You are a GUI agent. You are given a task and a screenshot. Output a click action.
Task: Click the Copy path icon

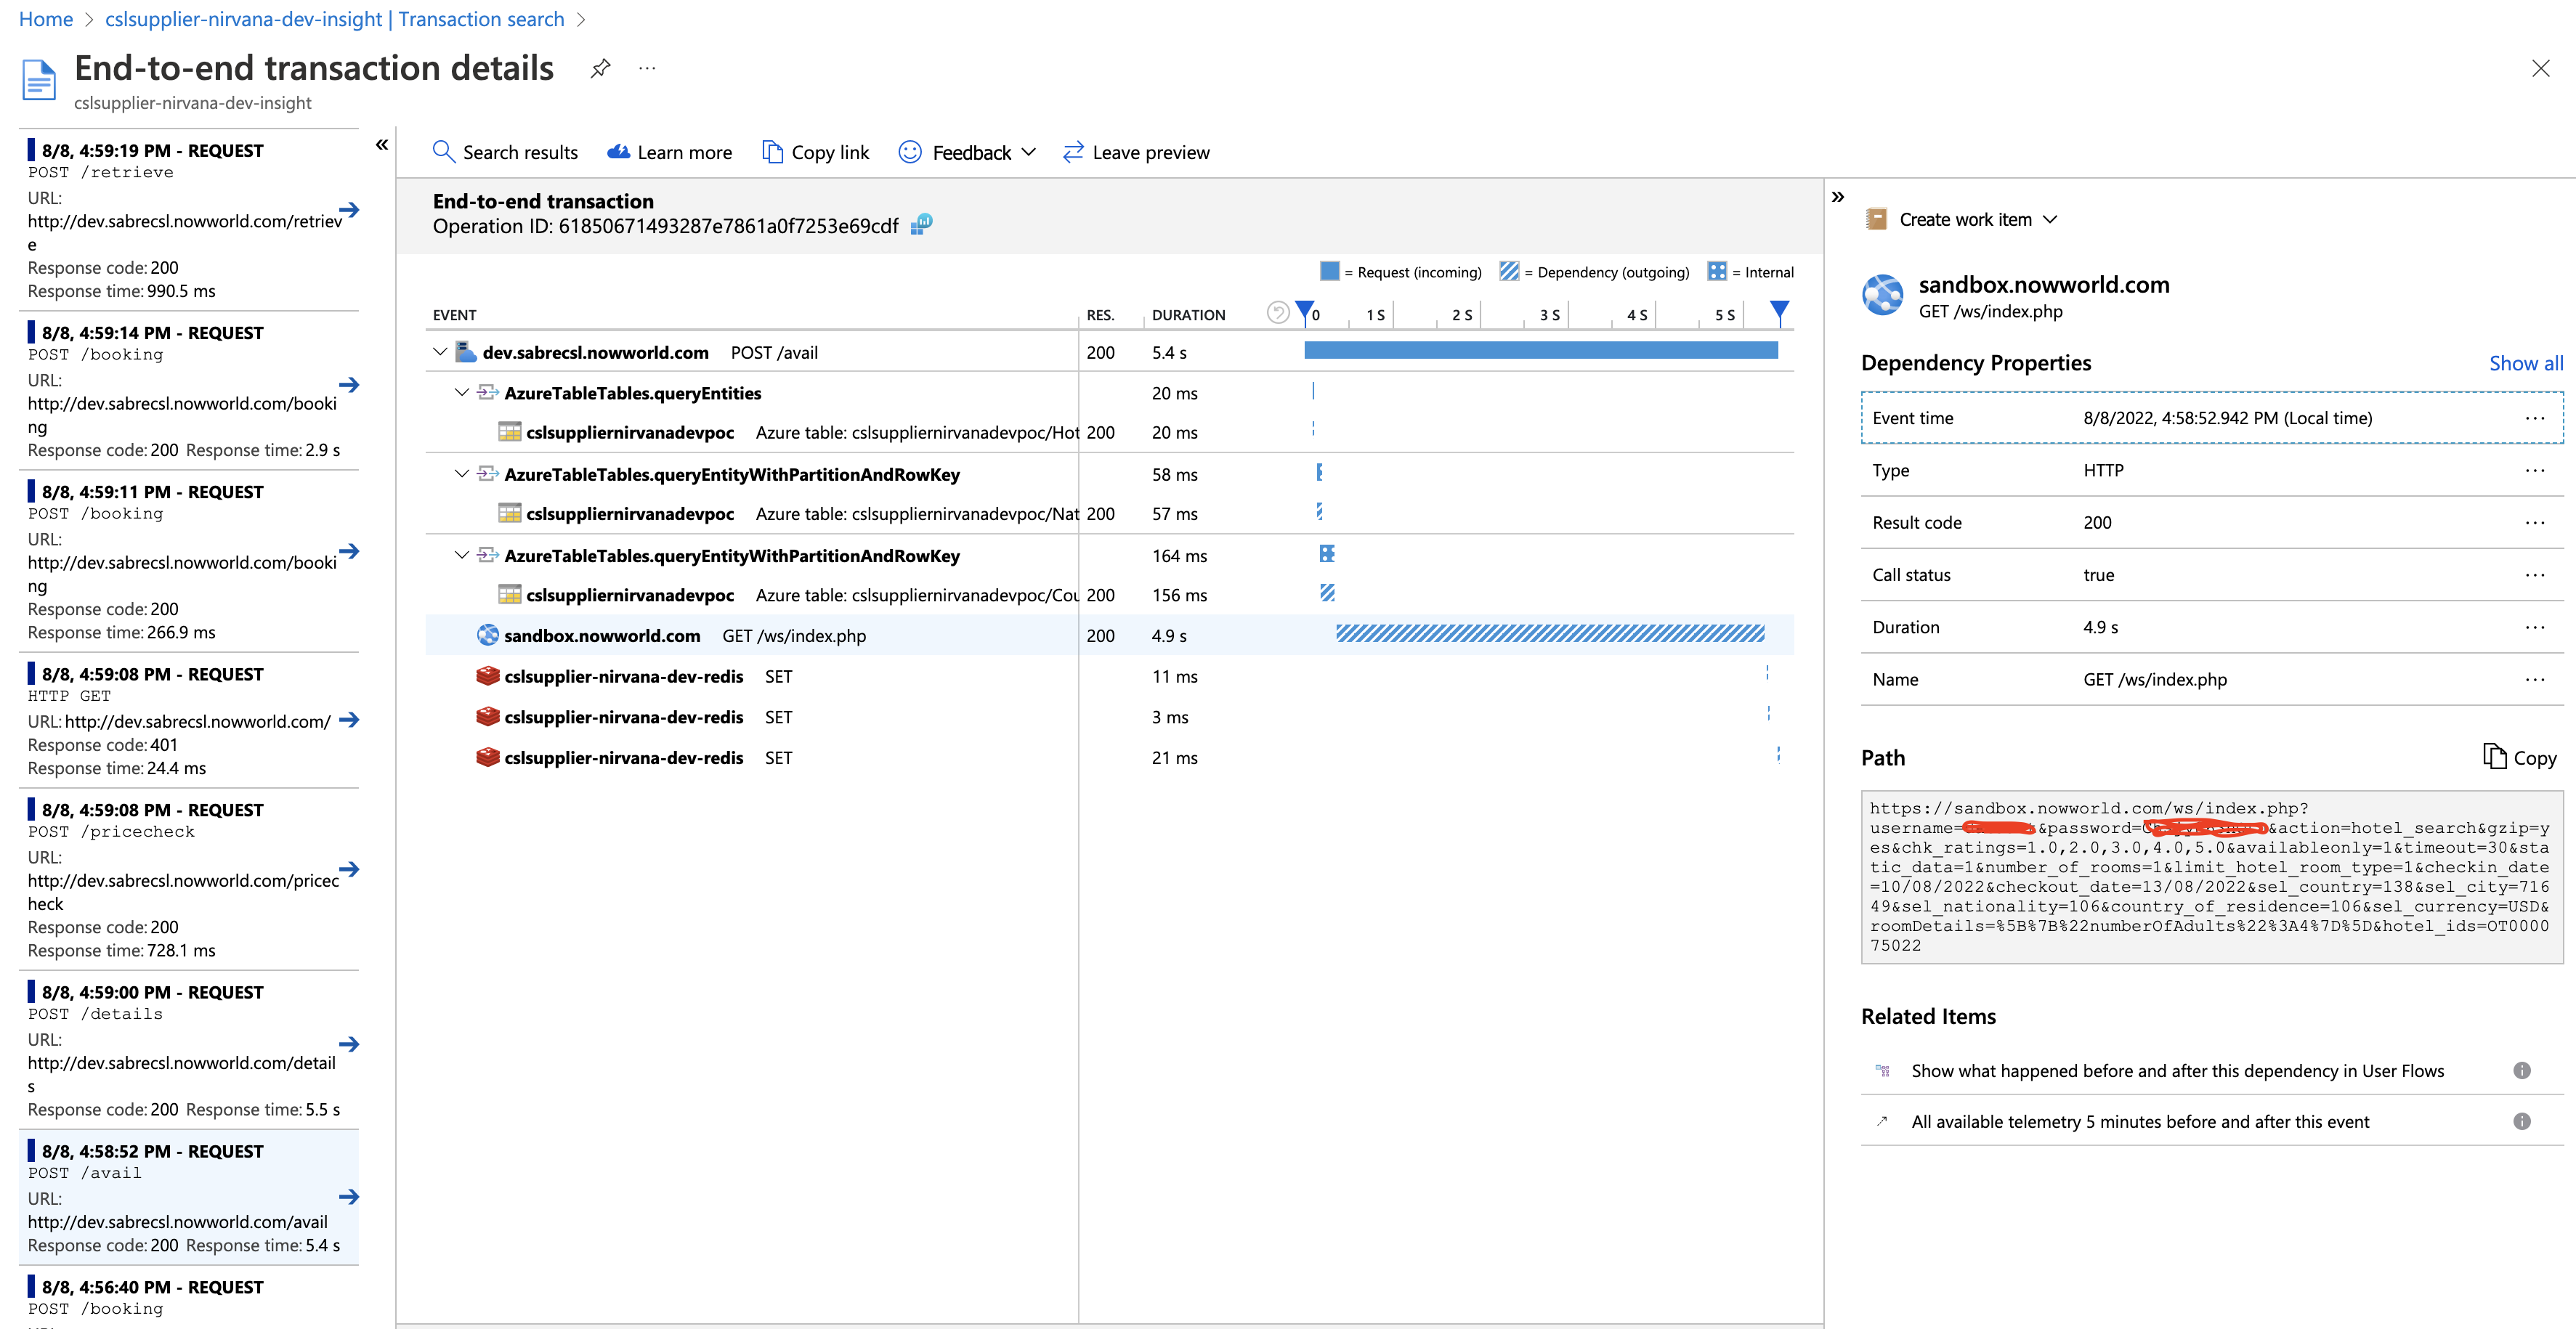coord(2494,756)
